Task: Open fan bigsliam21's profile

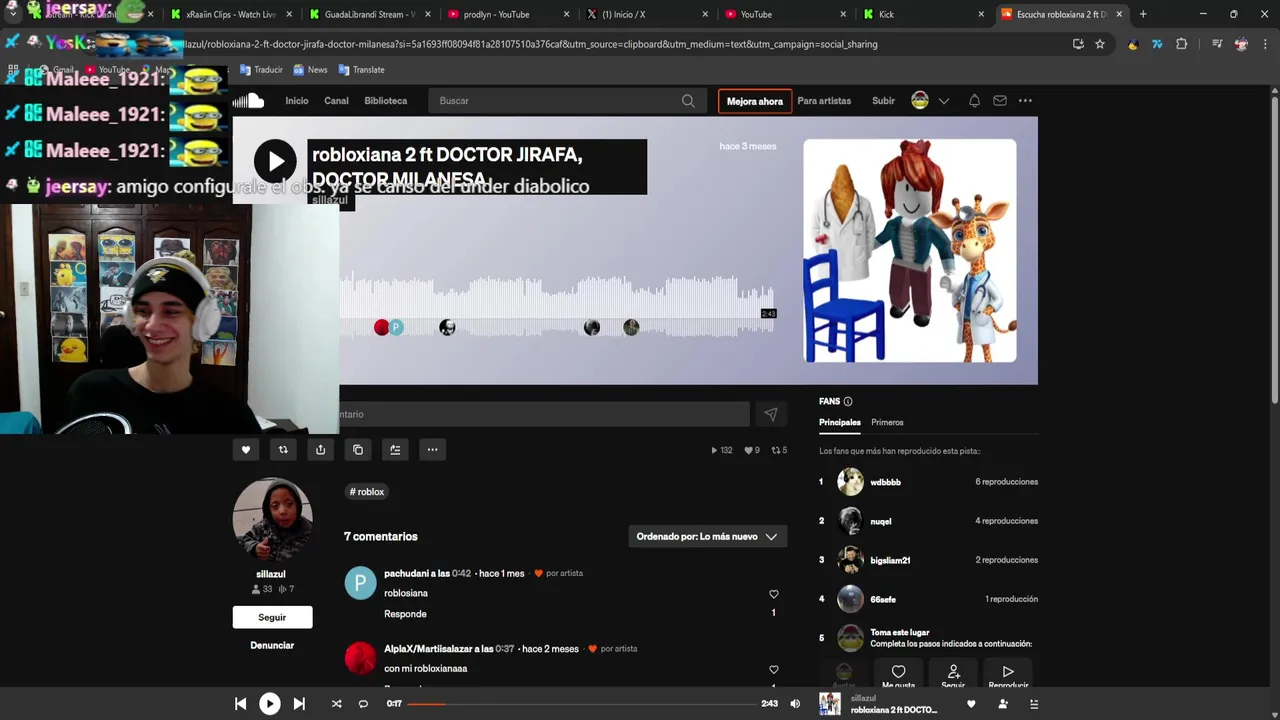Action: (x=890, y=560)
